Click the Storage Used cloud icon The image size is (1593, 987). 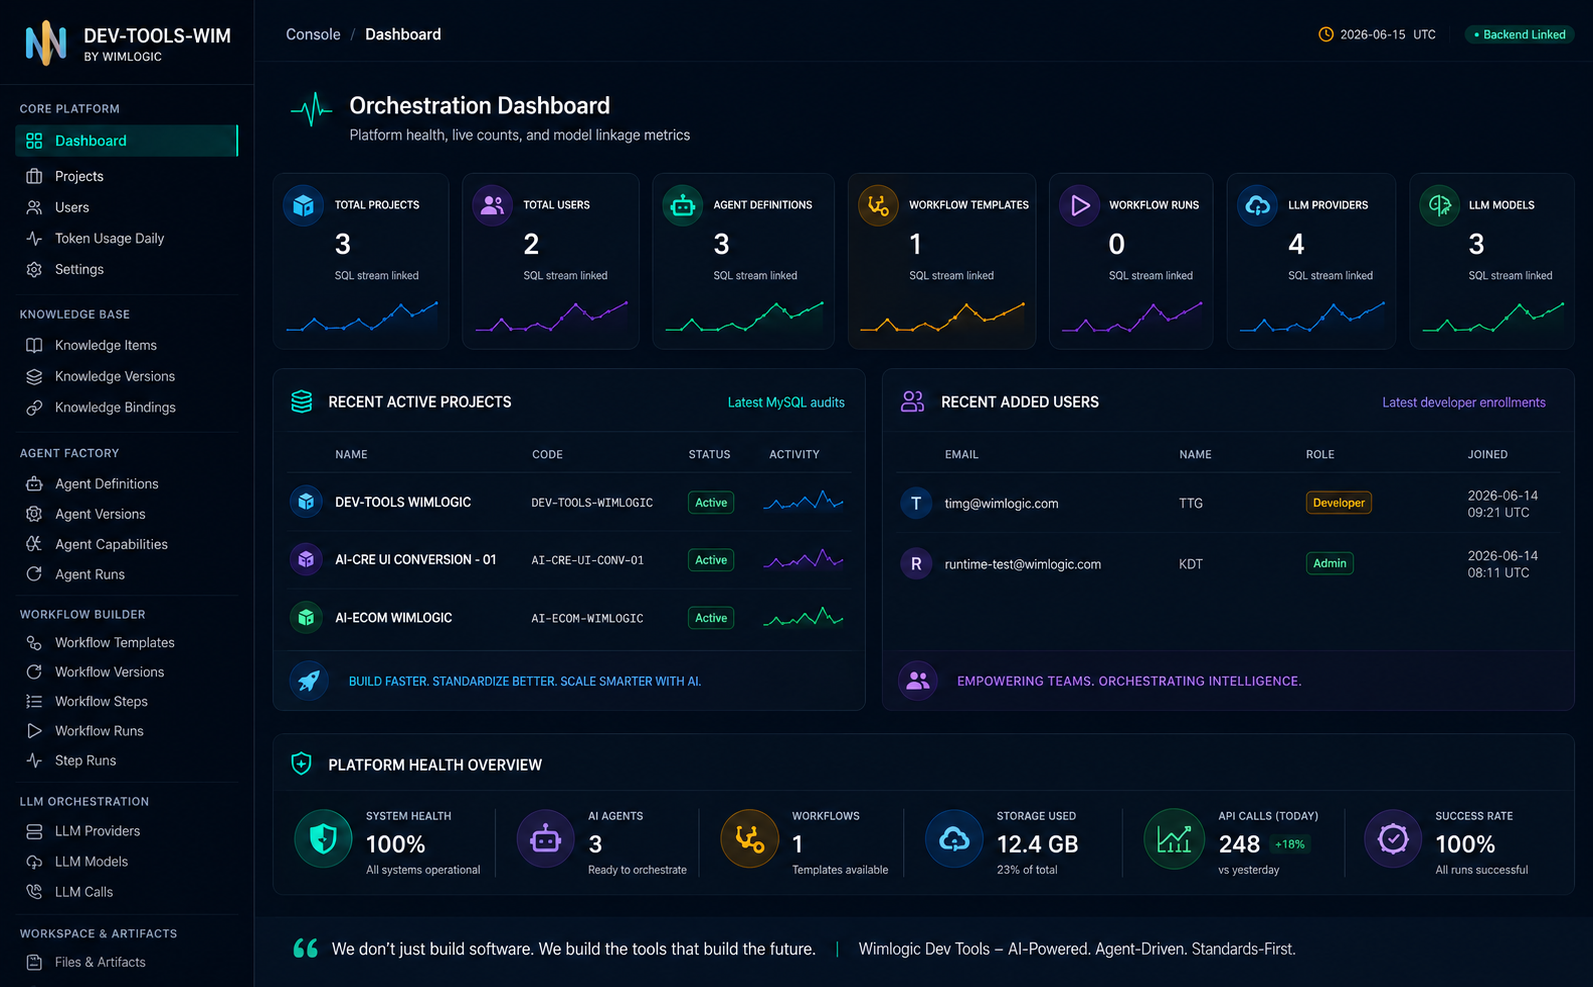click(954, 839)
